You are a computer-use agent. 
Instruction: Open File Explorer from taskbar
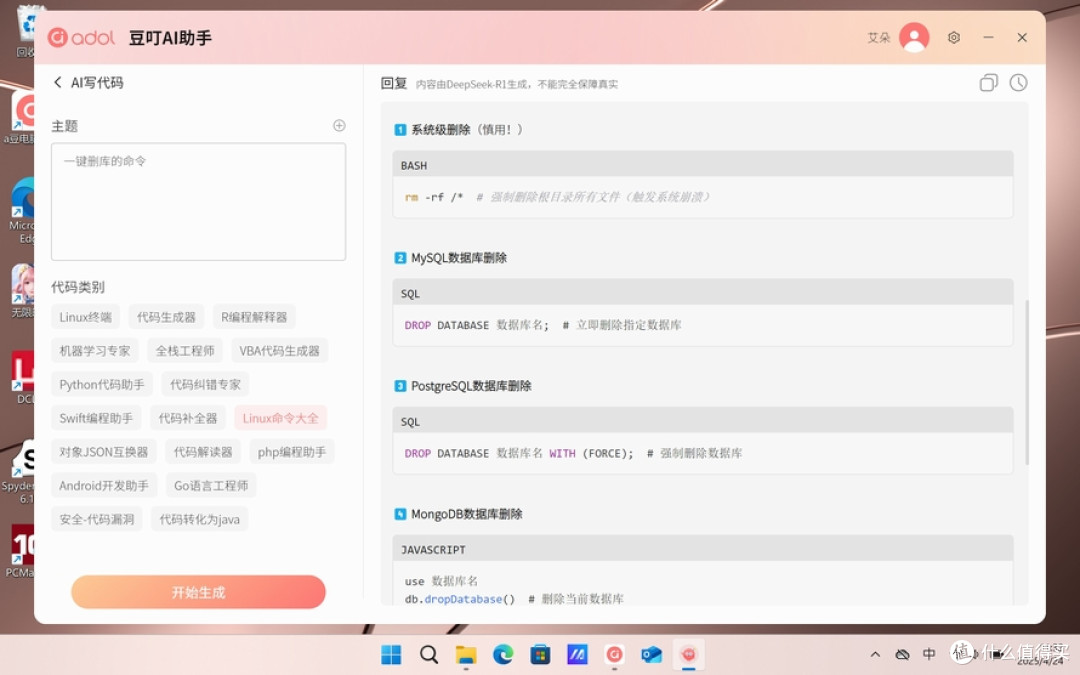coord(466,654)
